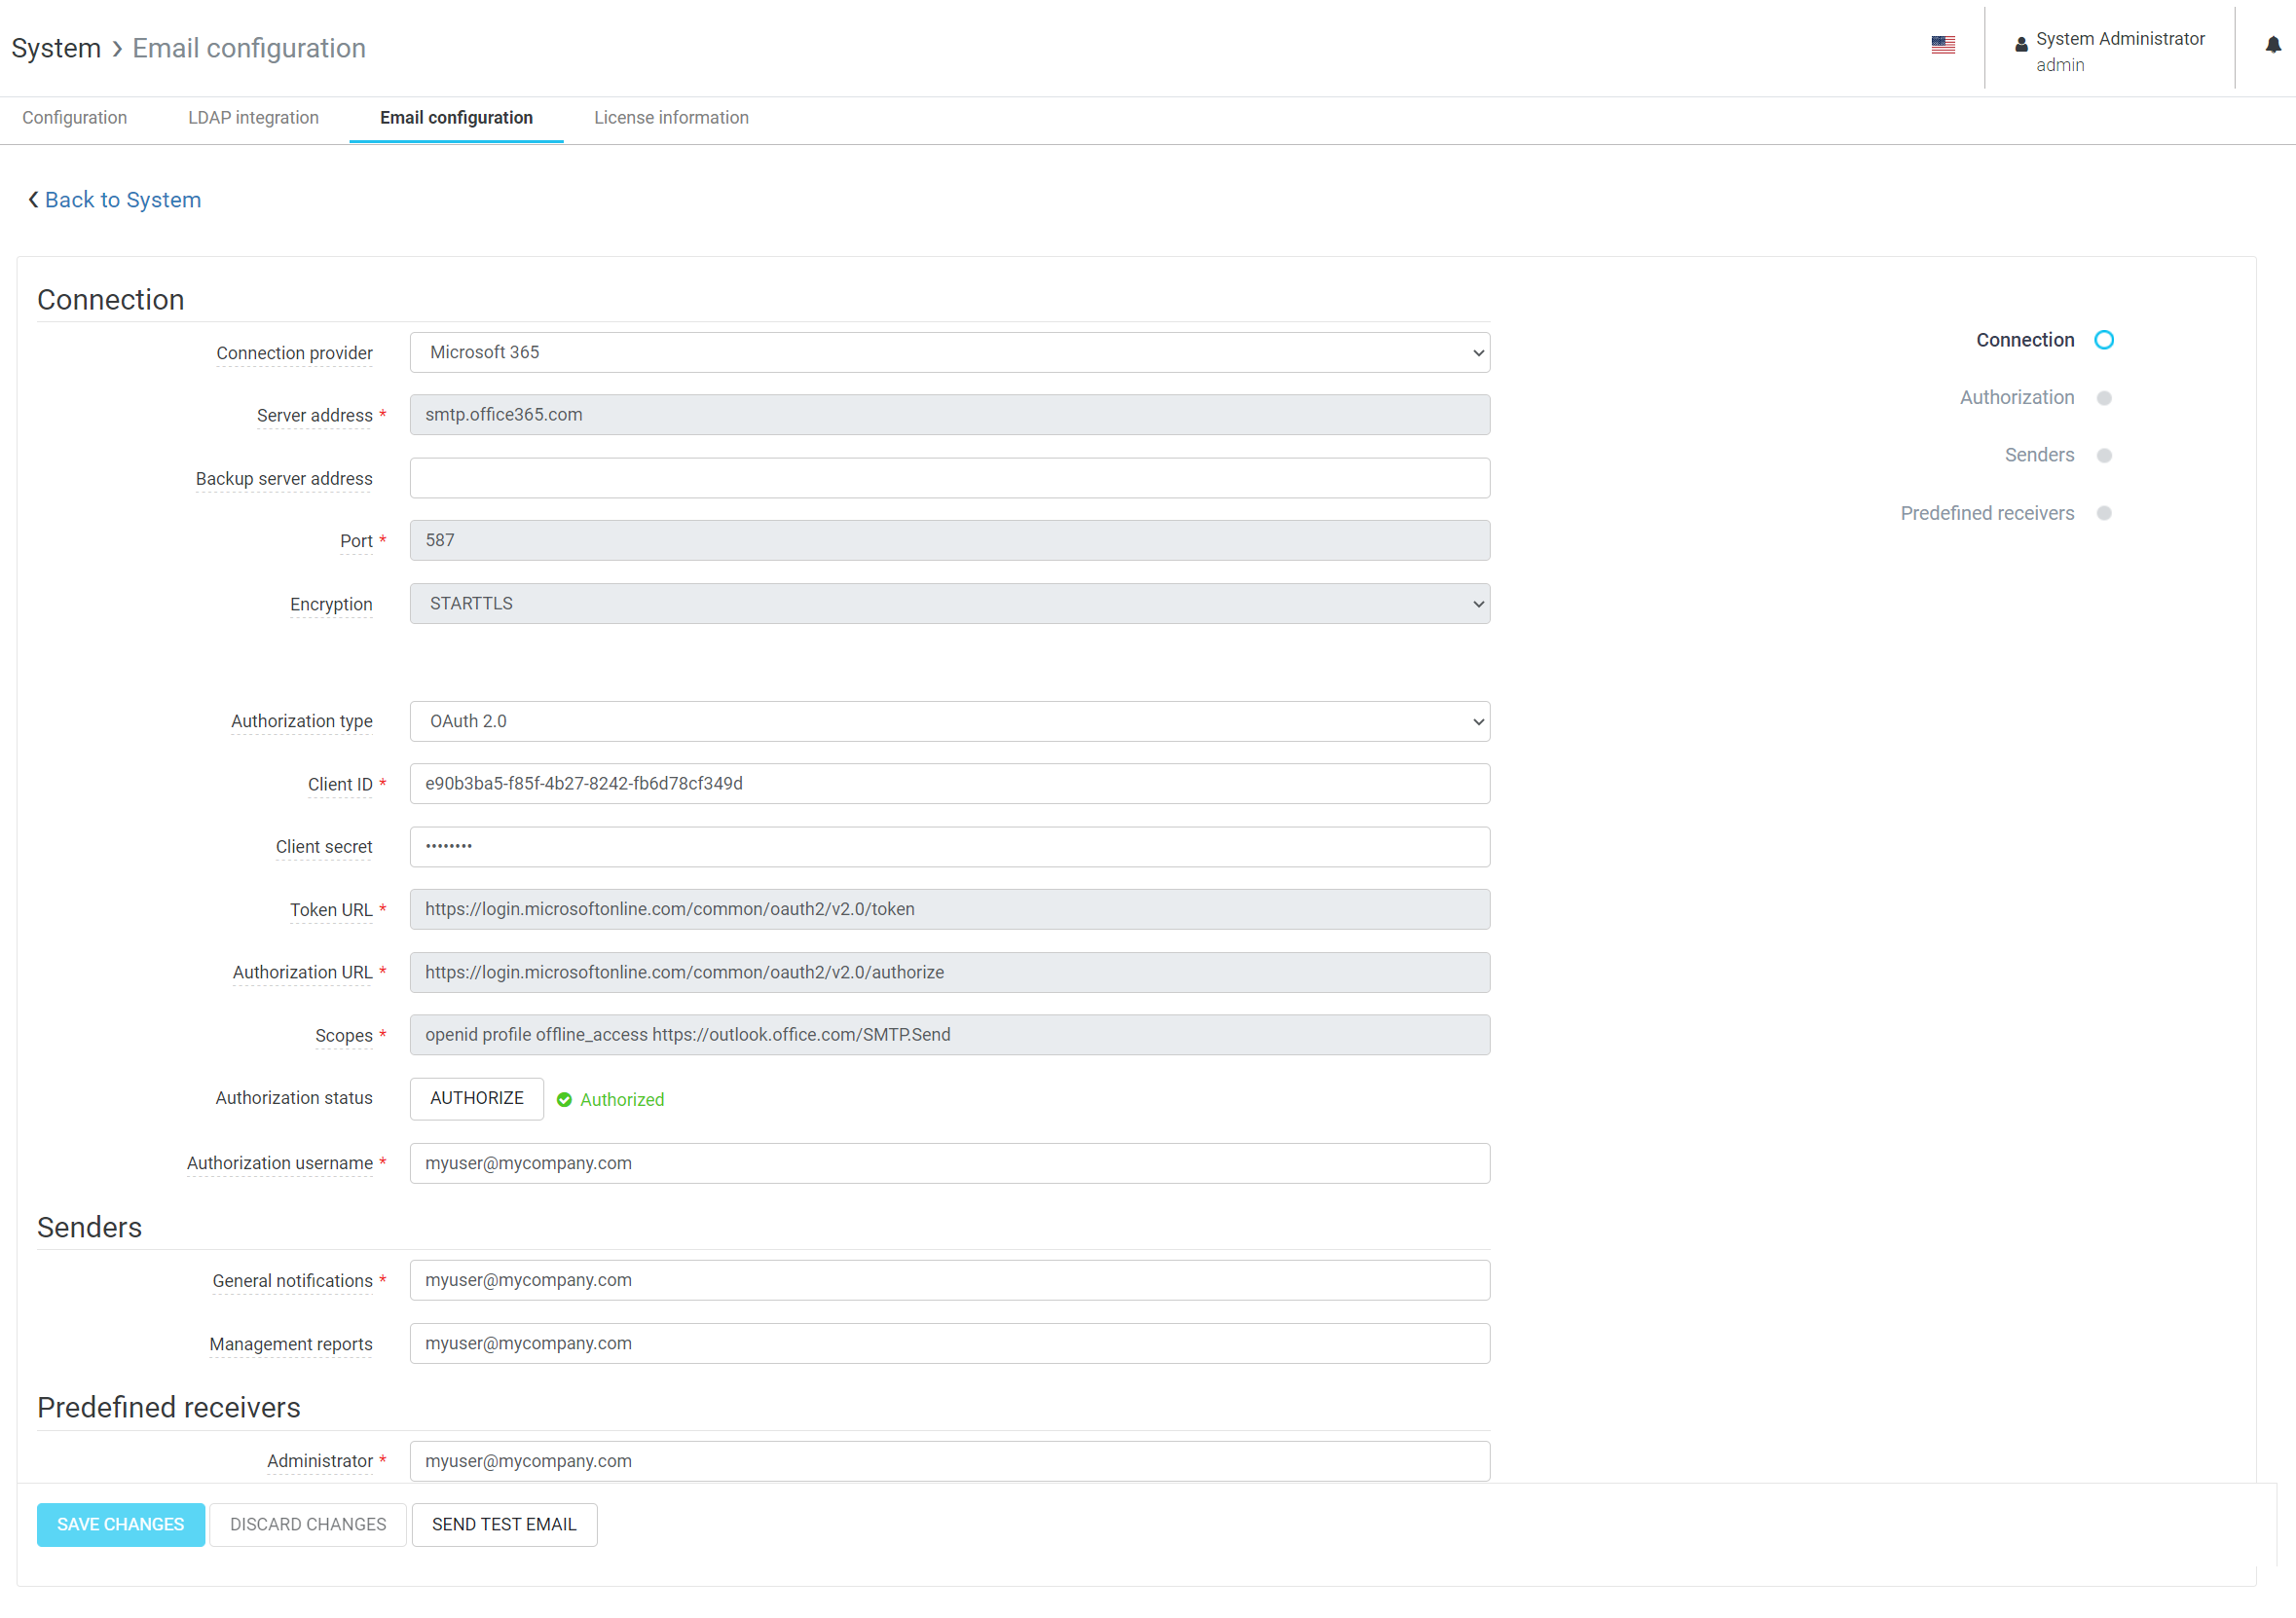Click the US flag language icon
The image size is (2296, 1618).
(x=1942, y=45)
